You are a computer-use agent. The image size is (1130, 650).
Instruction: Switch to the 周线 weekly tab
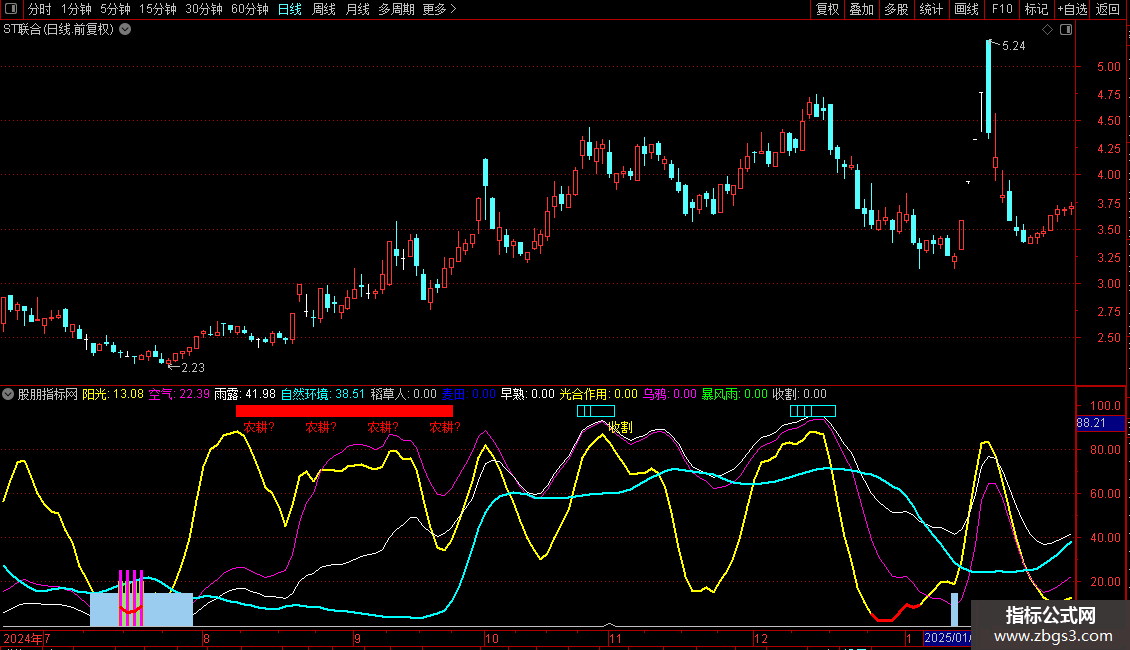pos(324,9)
